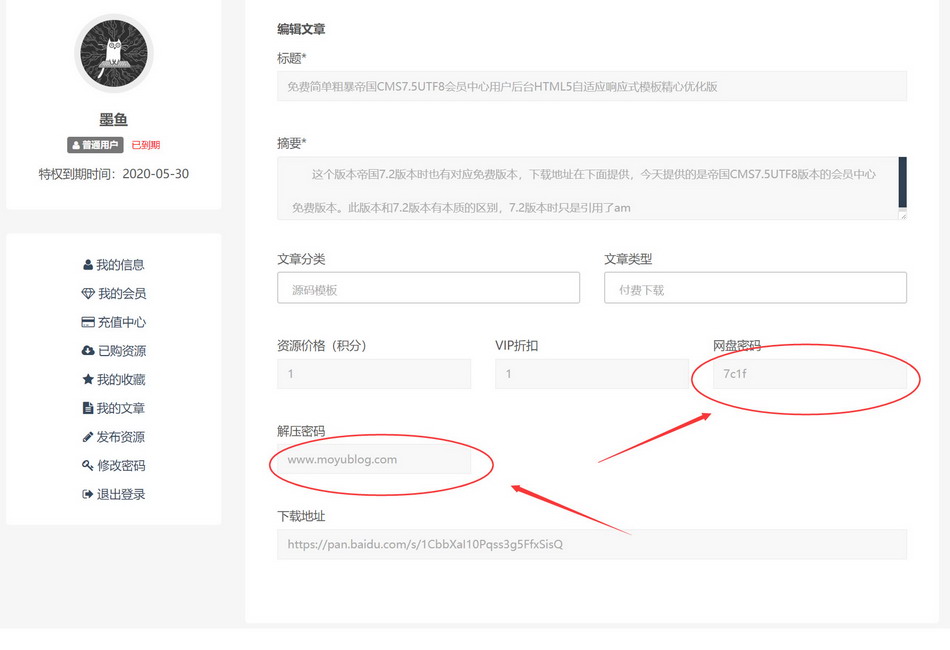Select 修改密码 to change password
Screen dimensions: 950x650
click(121, 465)
